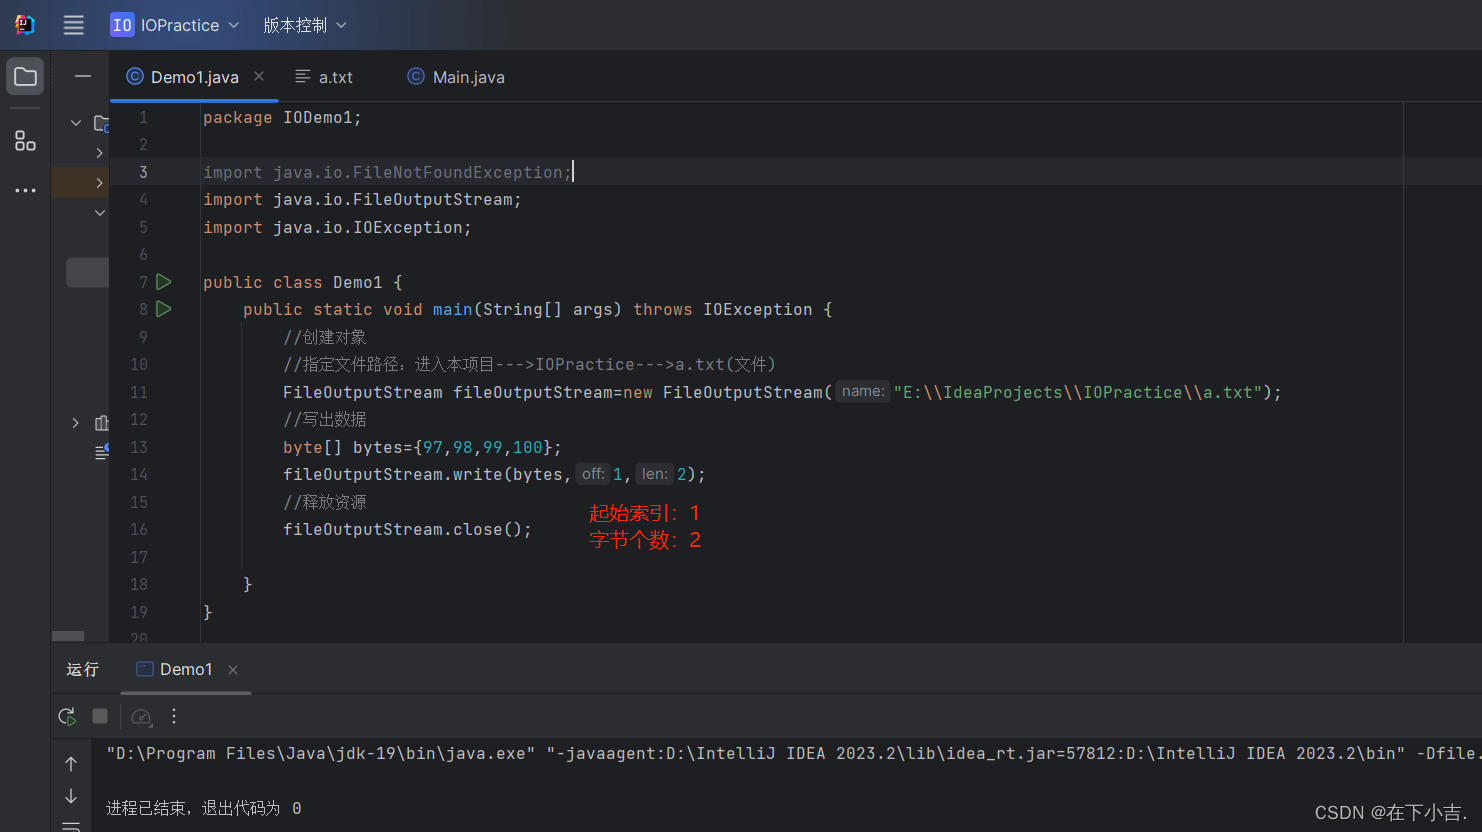
Task: Click the project panel horizontal scrollbar thumb
Action: (x=68, y=636)
